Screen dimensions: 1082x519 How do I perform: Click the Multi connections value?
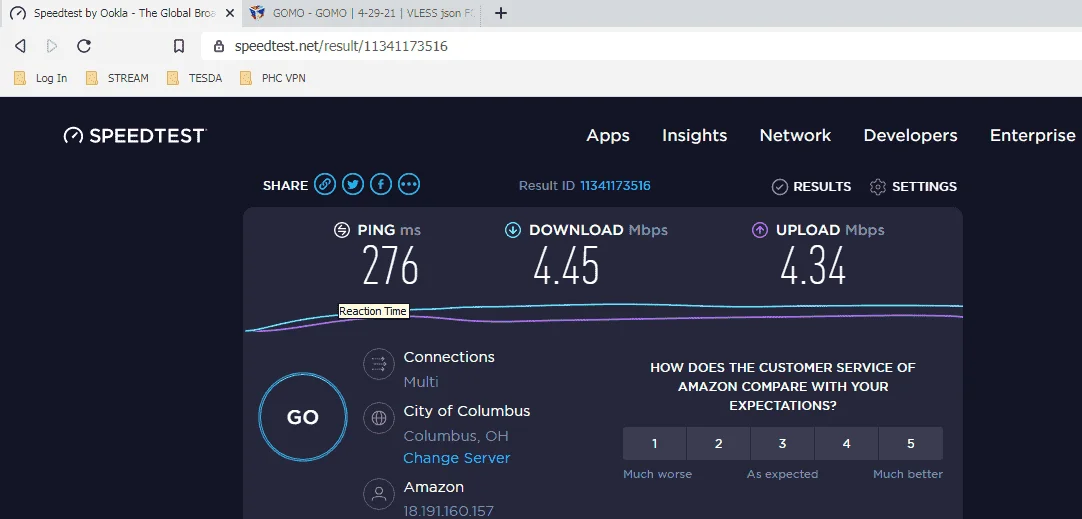(x=421, y=382)
